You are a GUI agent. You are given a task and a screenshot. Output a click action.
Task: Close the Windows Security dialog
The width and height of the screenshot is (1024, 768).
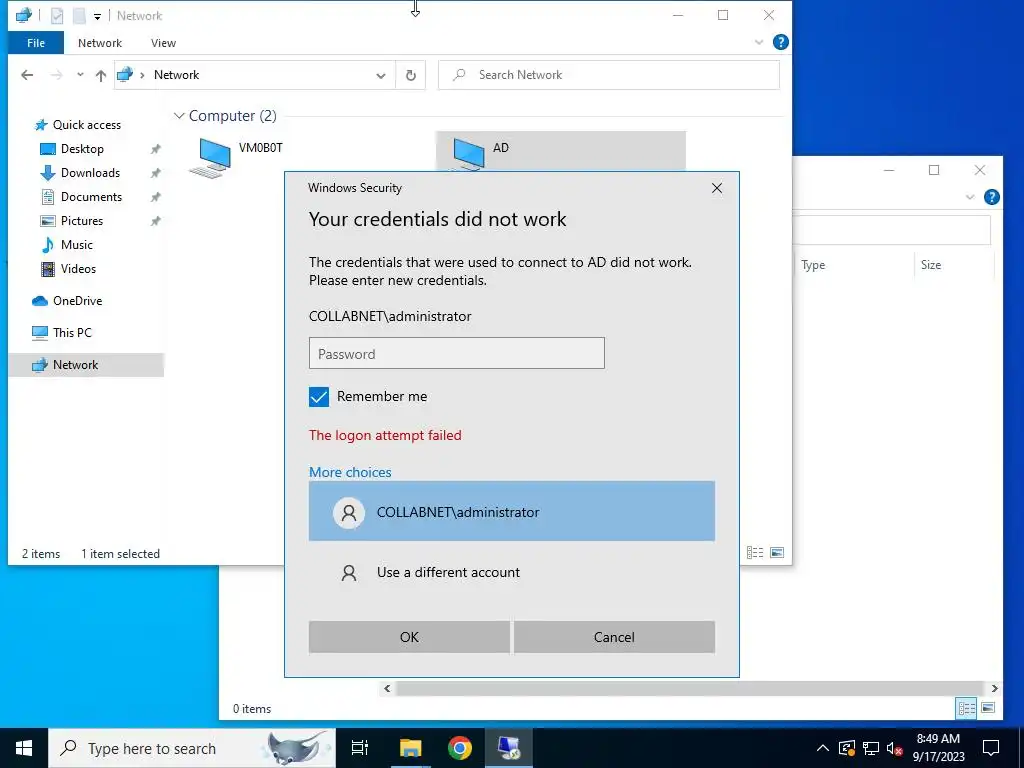tap(716, 188)
